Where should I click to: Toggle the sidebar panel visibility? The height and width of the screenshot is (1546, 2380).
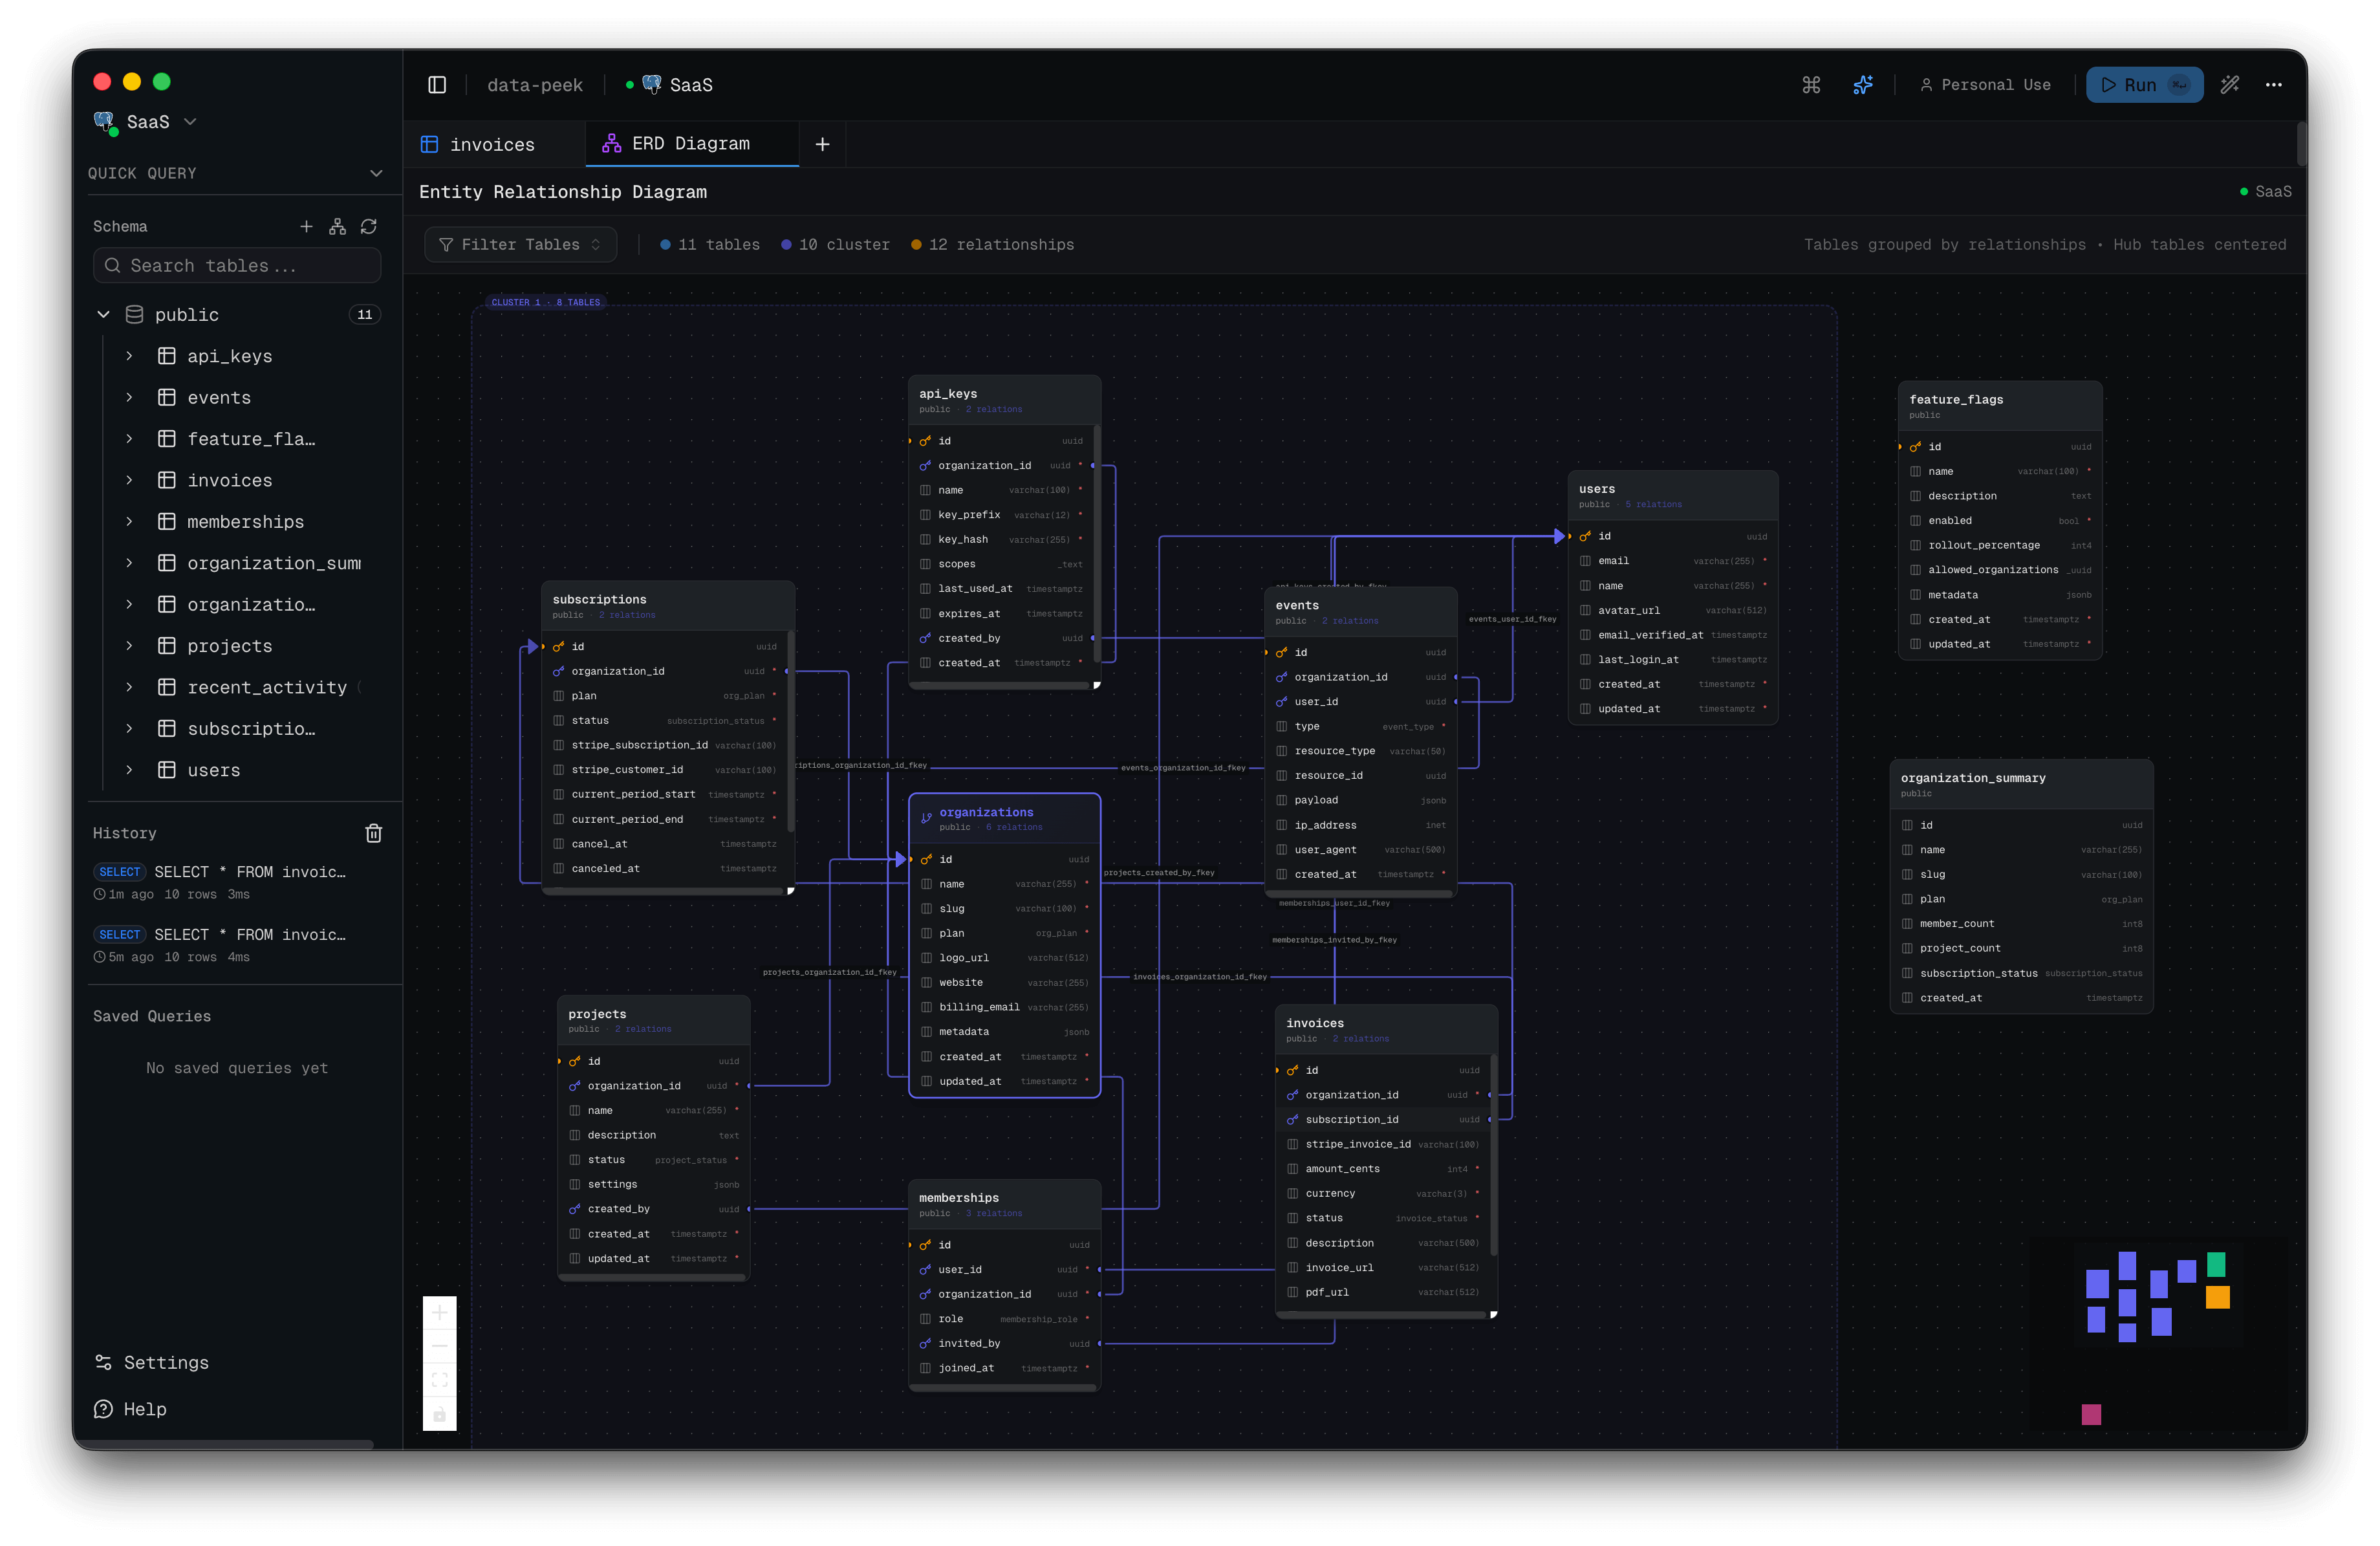[437, 85]
